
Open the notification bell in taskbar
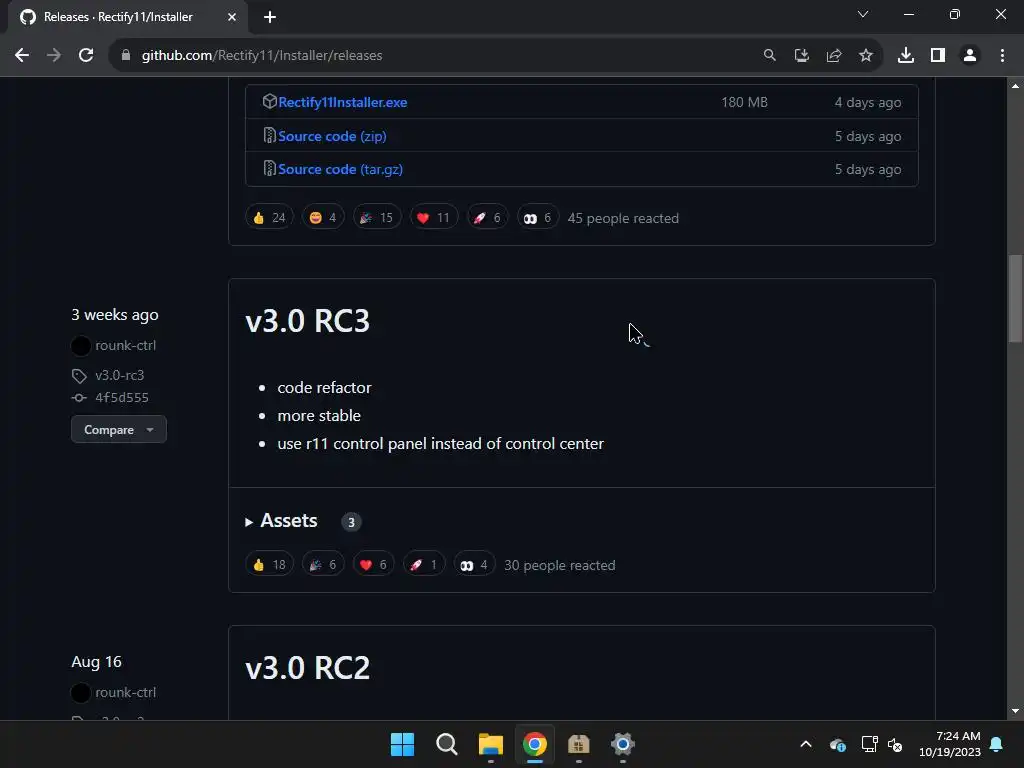coord(997,744)
